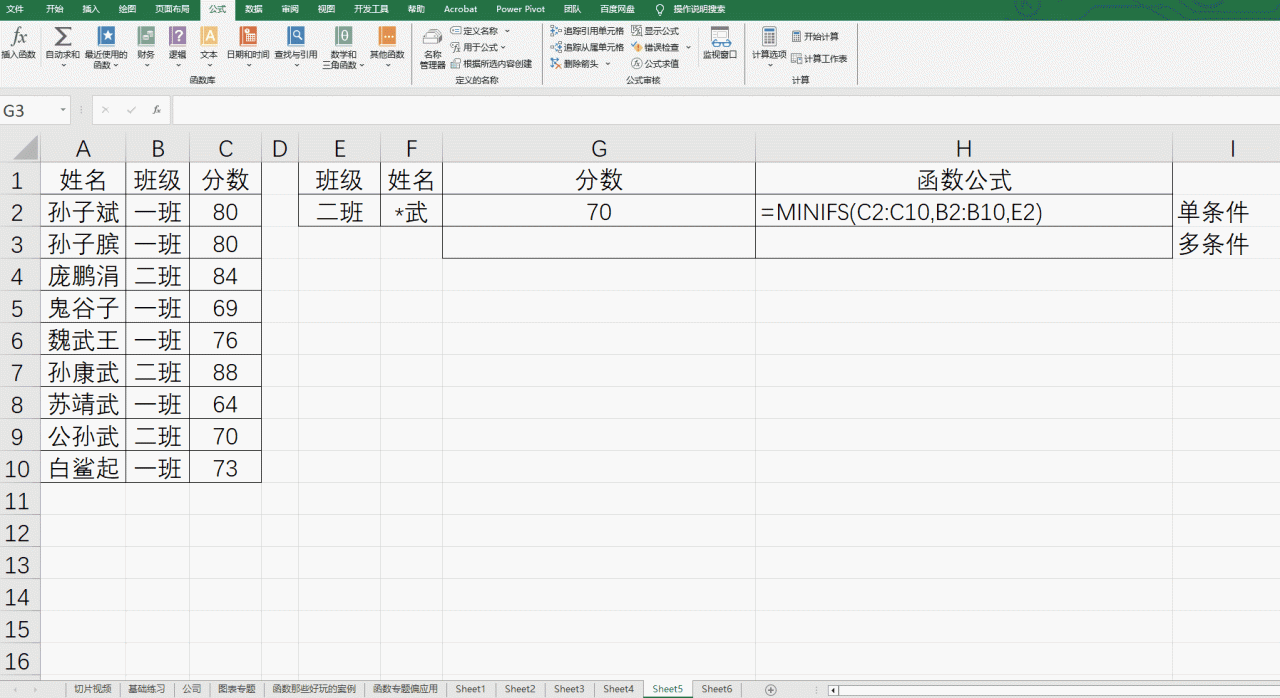Open the Sheet1 tab
This screenshot has width=1280, height=698.
[470, 689]
